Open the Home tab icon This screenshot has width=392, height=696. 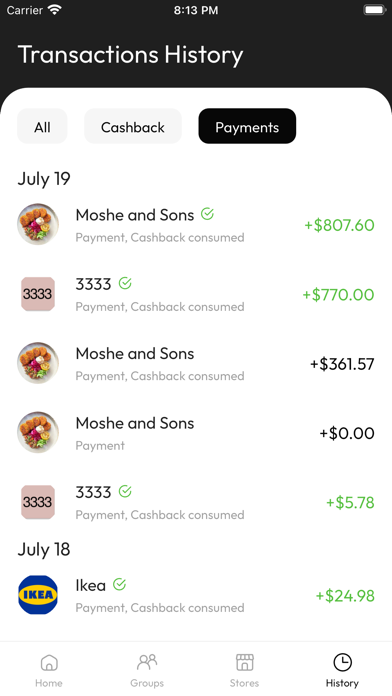(x=49, y=663)
